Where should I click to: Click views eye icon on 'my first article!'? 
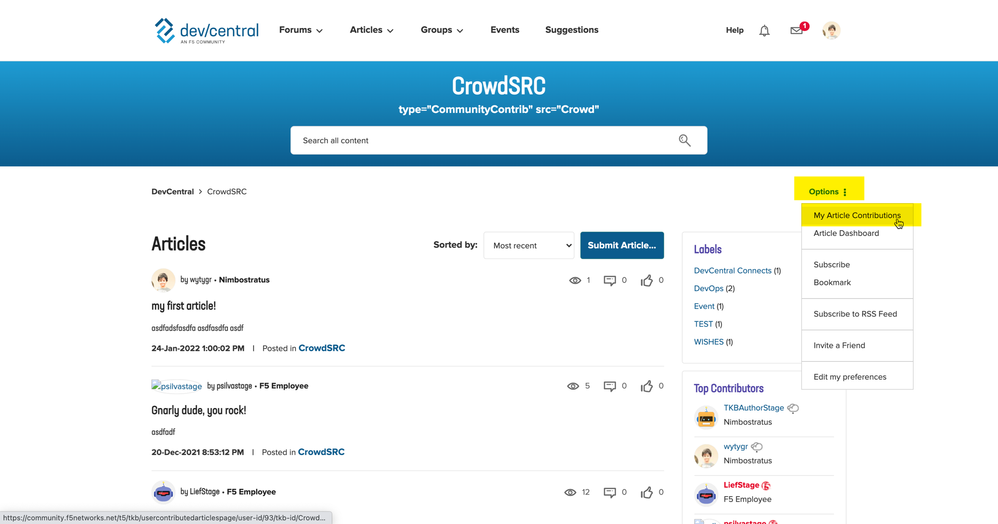pyautogui.click(x=575, y=280)
